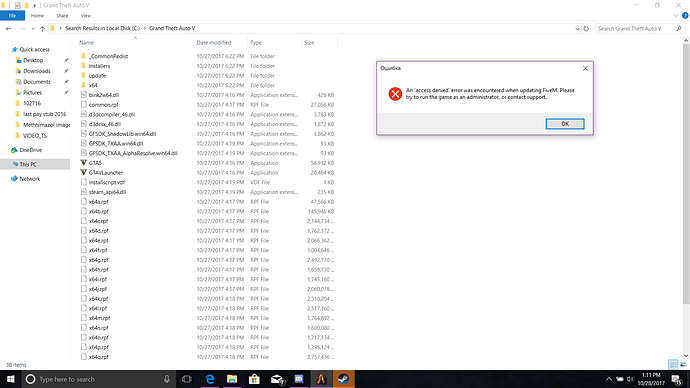This screenshot has width=690, height=388.
Task: Open Discord from taskbar
Action: click(299, 379)
